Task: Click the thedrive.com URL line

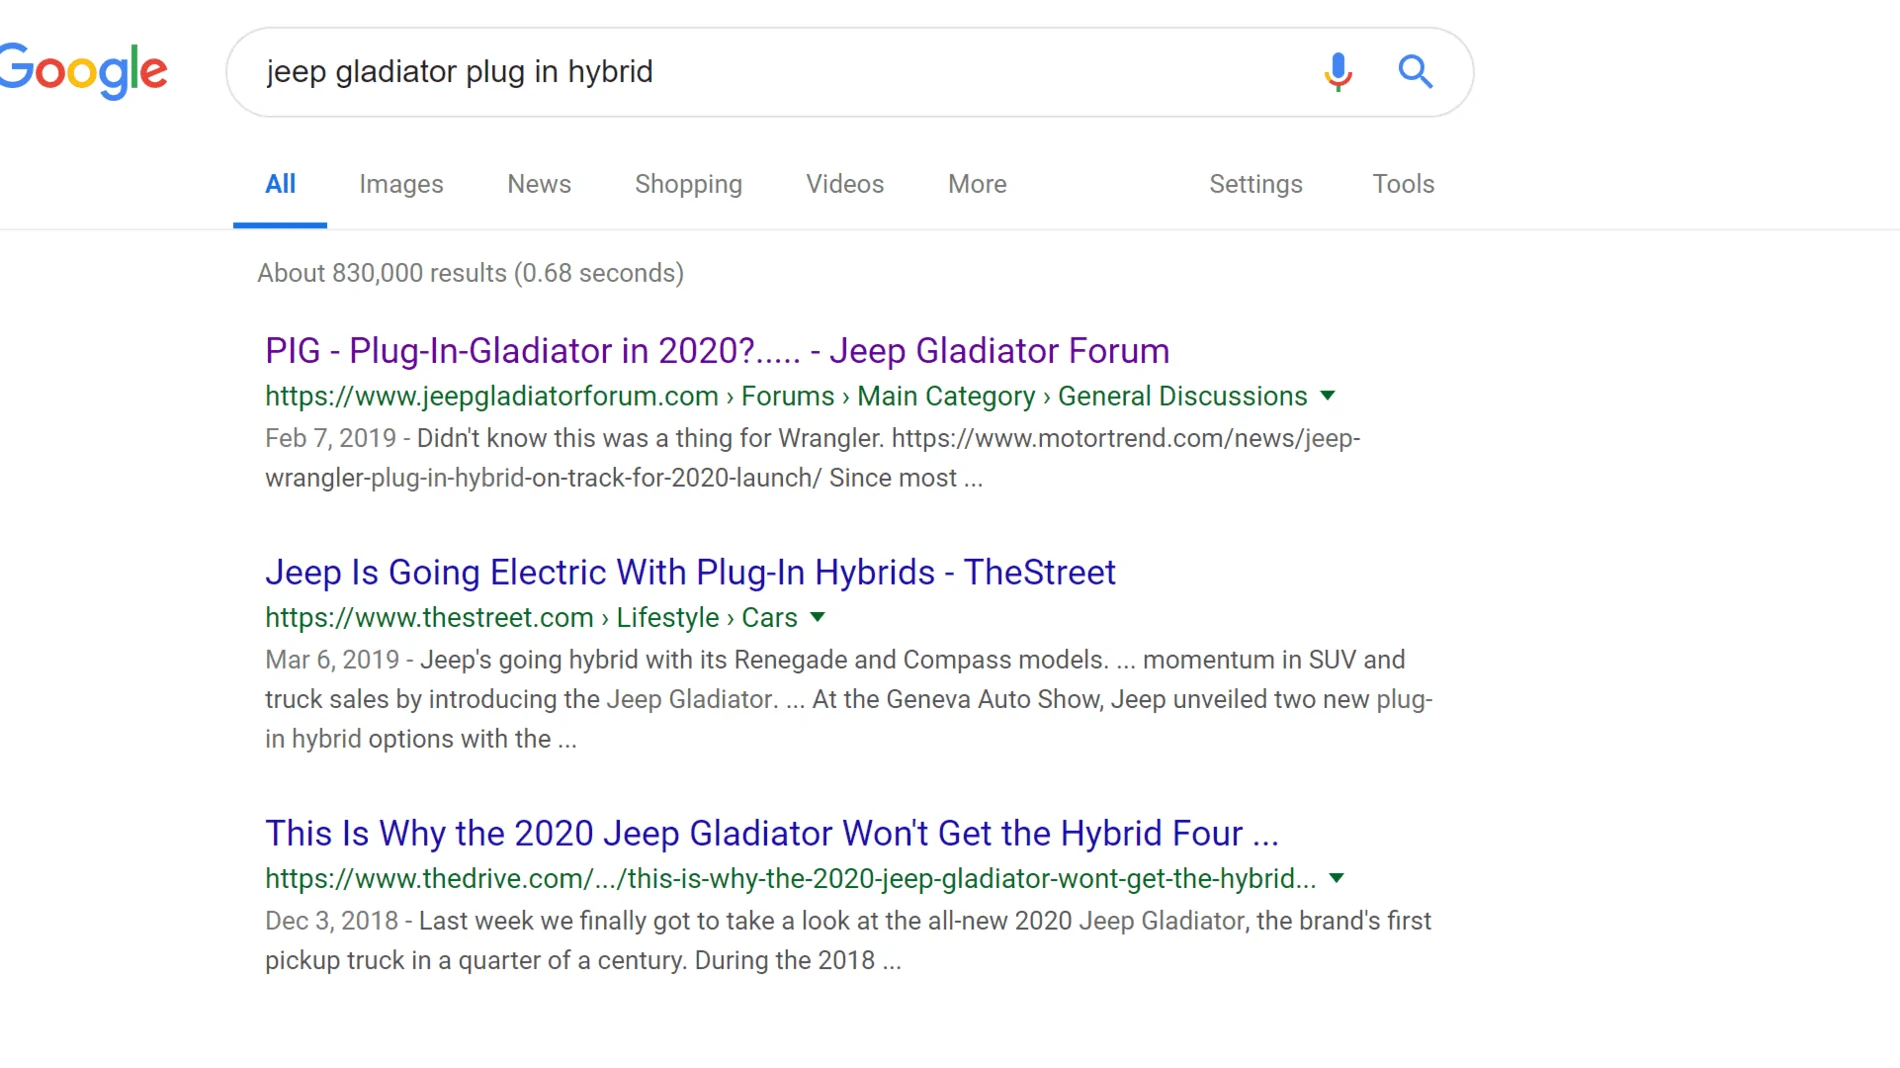Action: click(x=790, y=879)
